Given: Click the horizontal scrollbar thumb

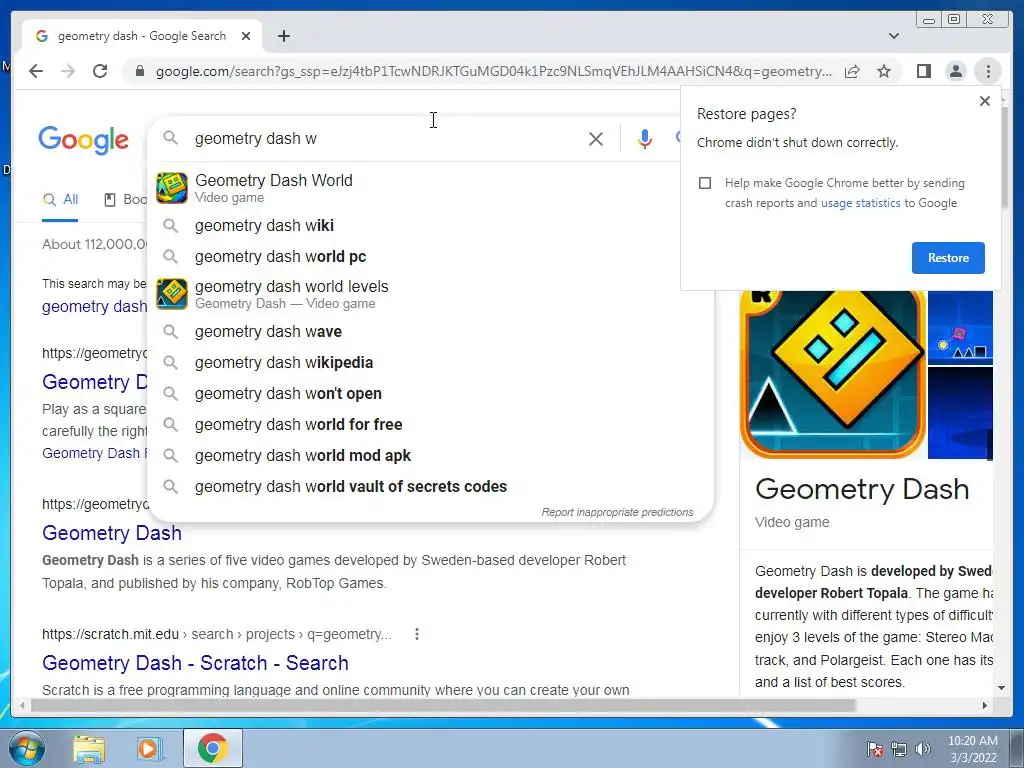Looking at the screenshot, I should 443,706.
